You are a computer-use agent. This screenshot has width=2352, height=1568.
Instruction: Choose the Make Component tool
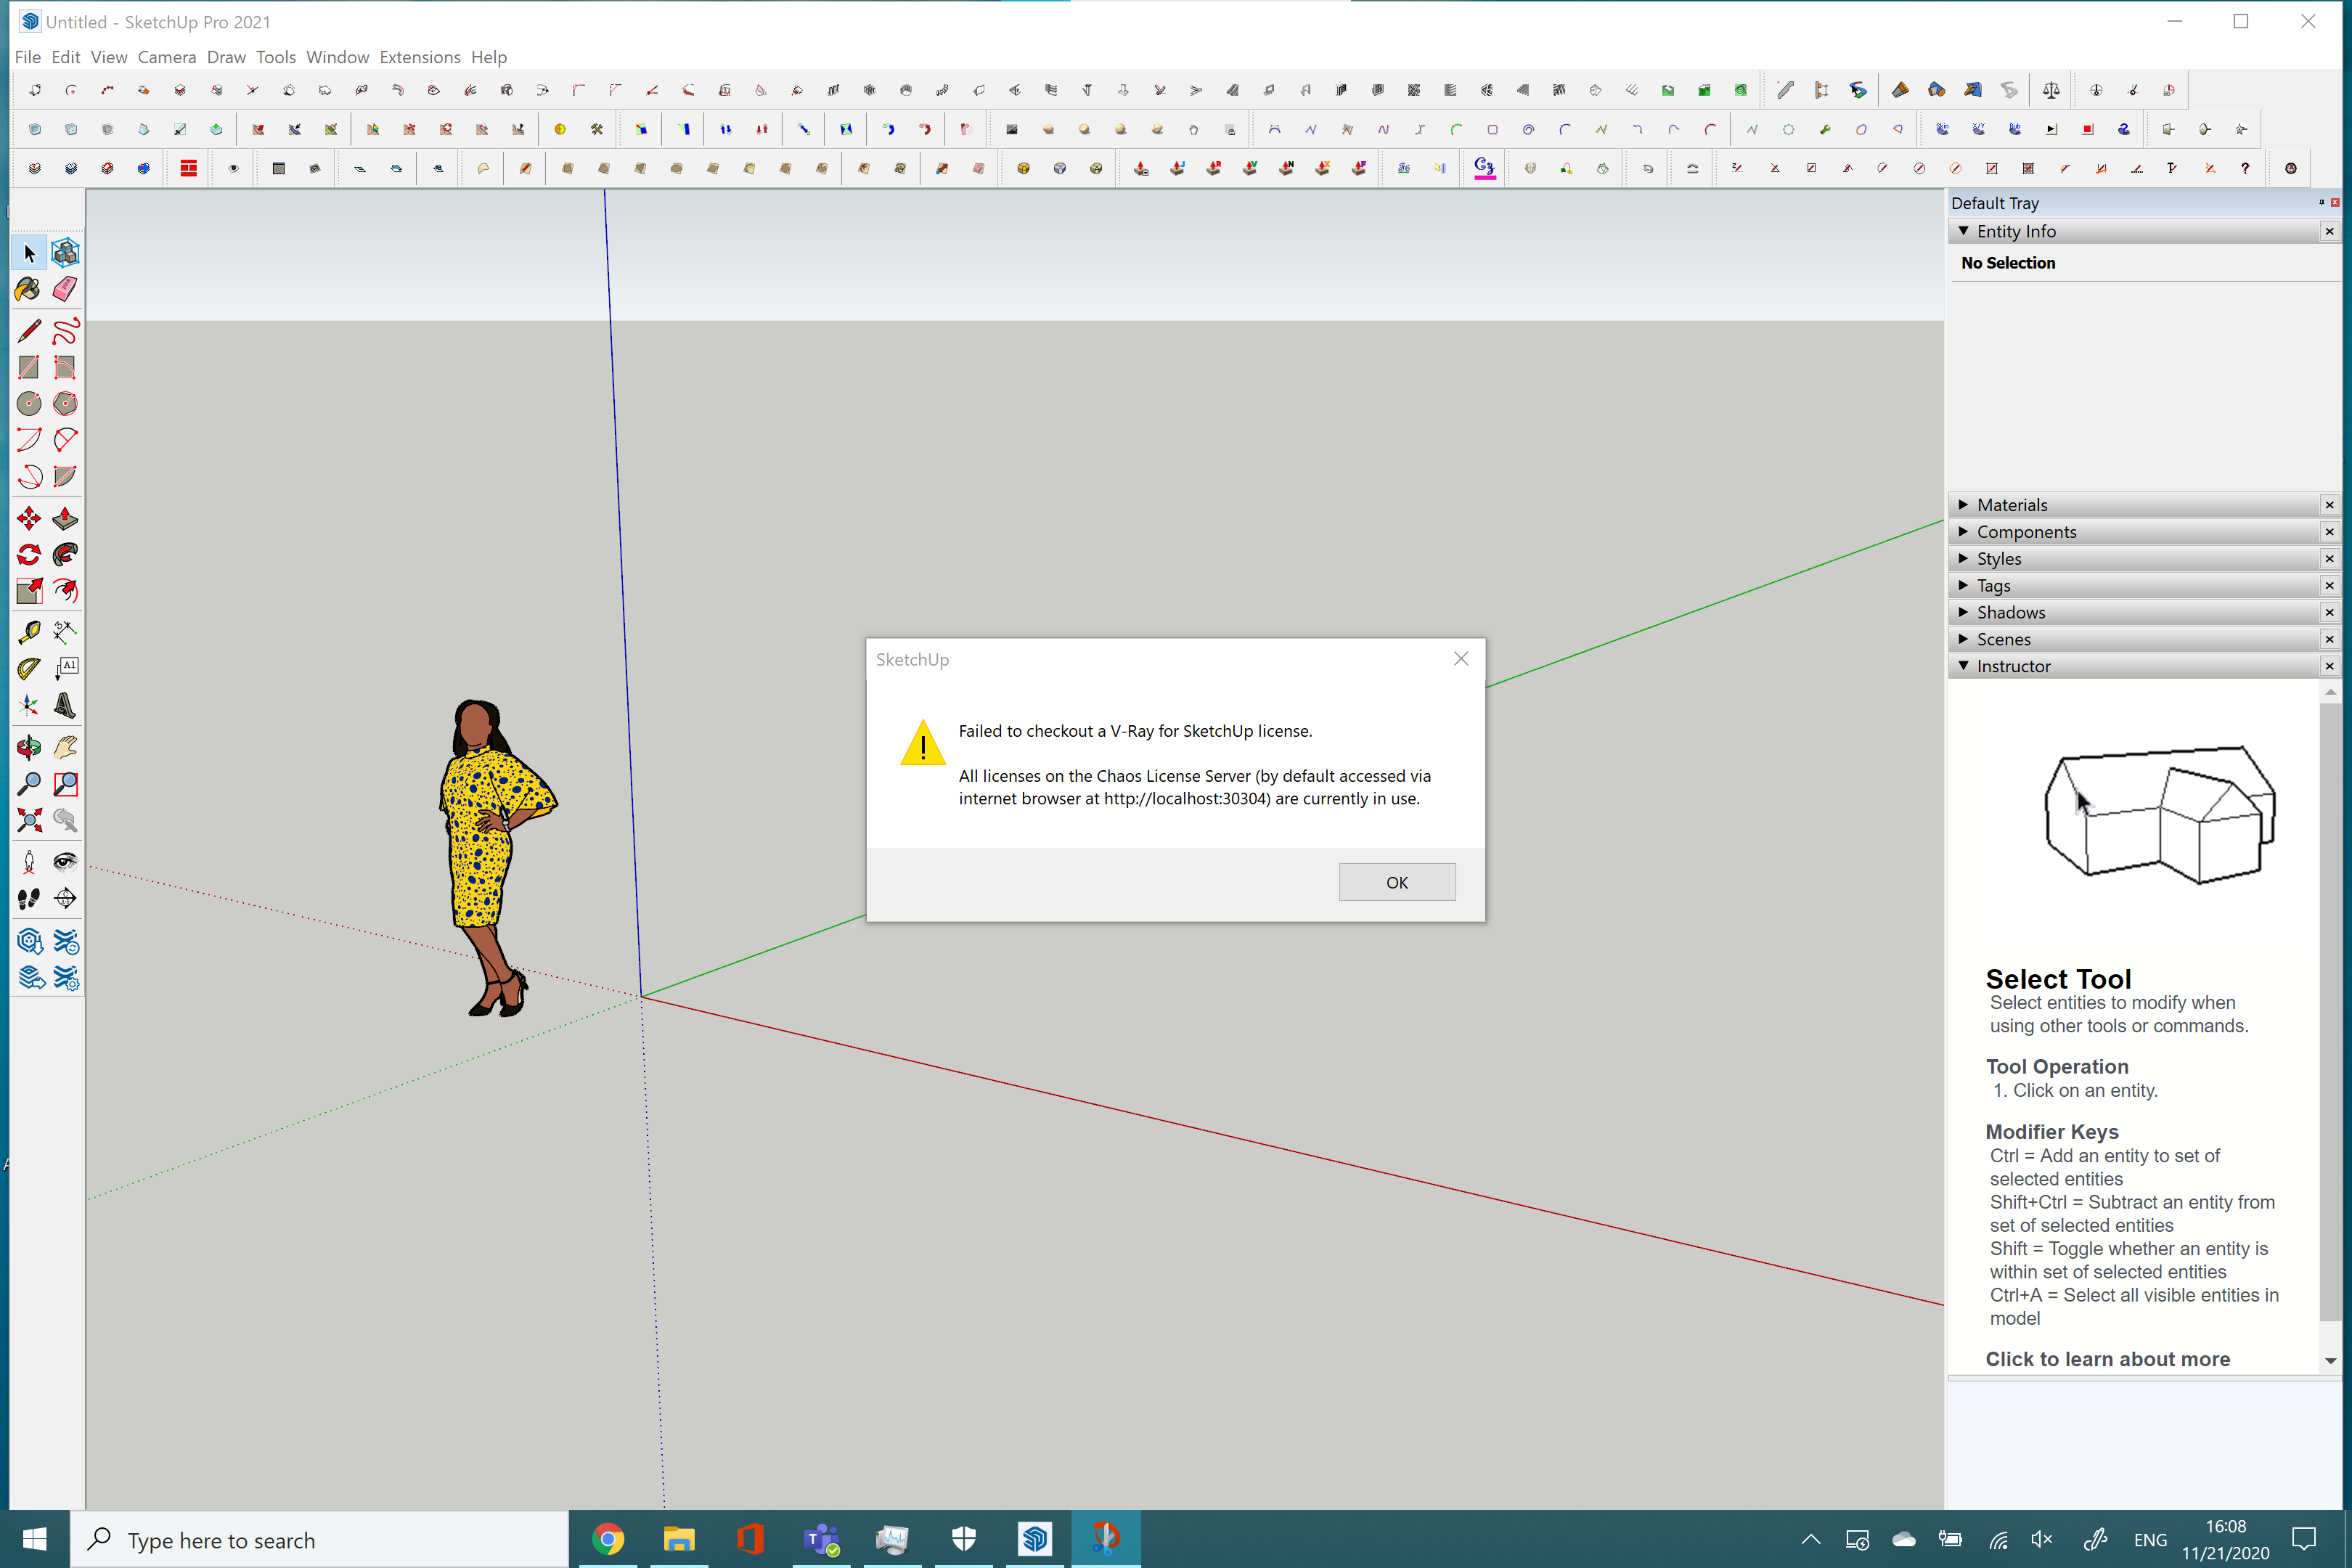(x=65, y=253)
